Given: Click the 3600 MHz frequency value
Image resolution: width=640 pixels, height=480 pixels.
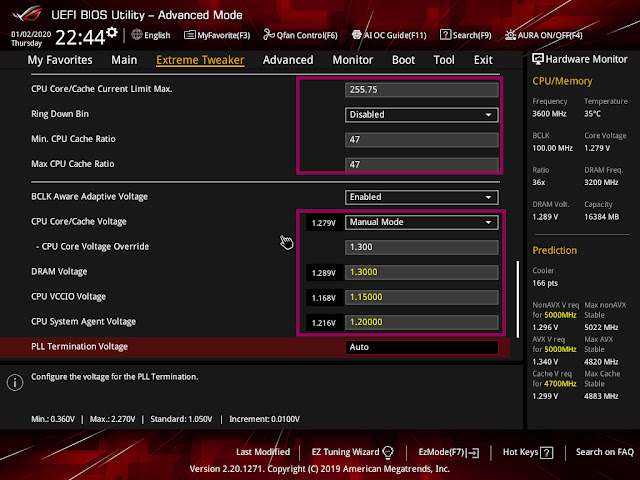Looking at the screenshot, I should click(549, 114).
